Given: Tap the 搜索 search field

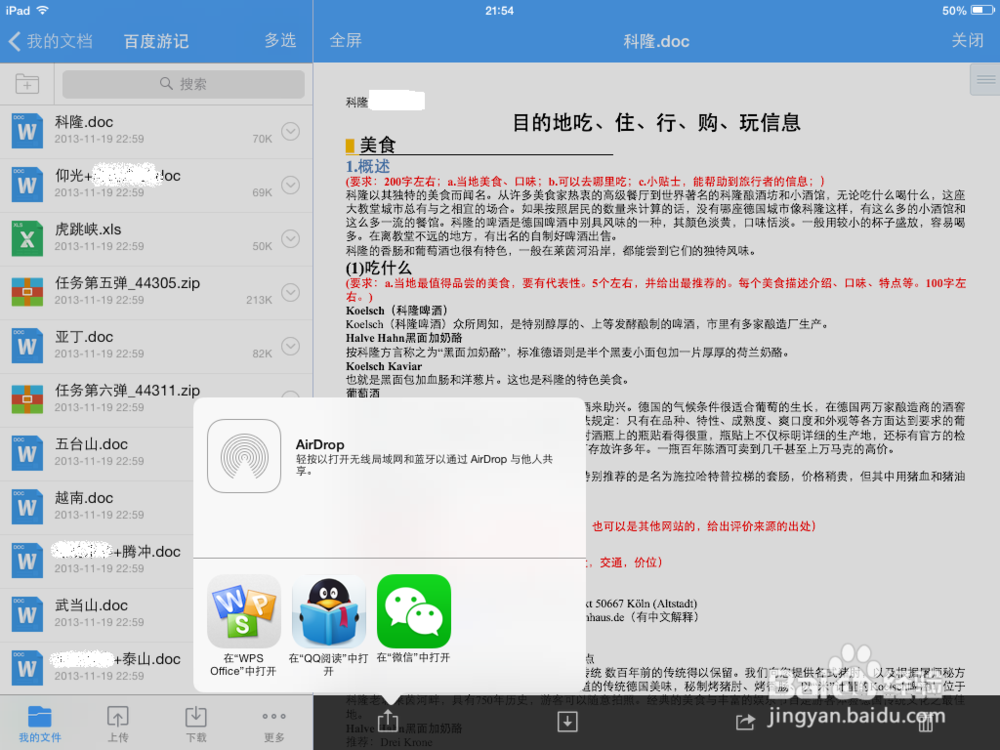Looking at the screenshot, I should pyautogui.click(x=184, y=84).
